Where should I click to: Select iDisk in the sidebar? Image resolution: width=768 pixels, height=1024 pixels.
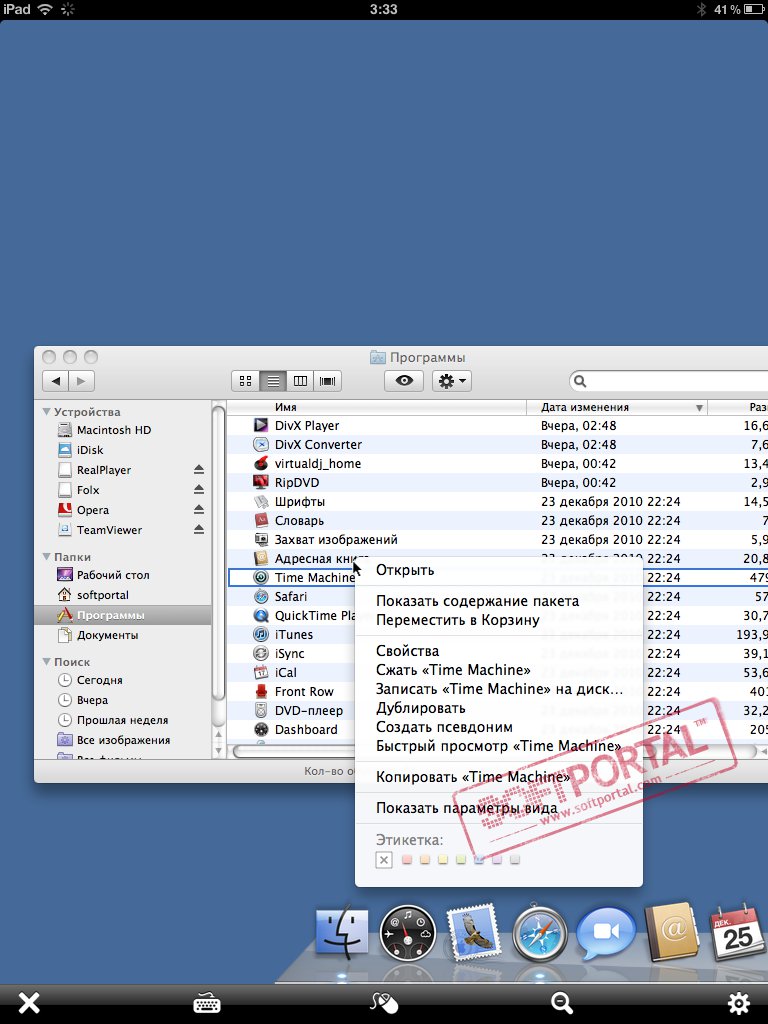coord(90,450)
